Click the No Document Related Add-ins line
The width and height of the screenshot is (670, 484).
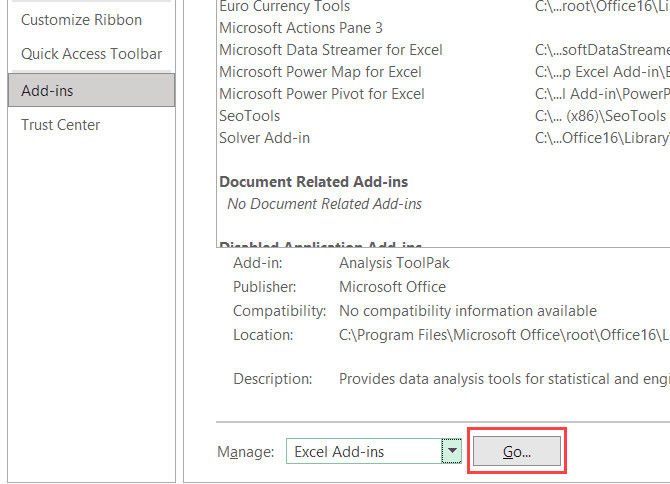point(324,204)
